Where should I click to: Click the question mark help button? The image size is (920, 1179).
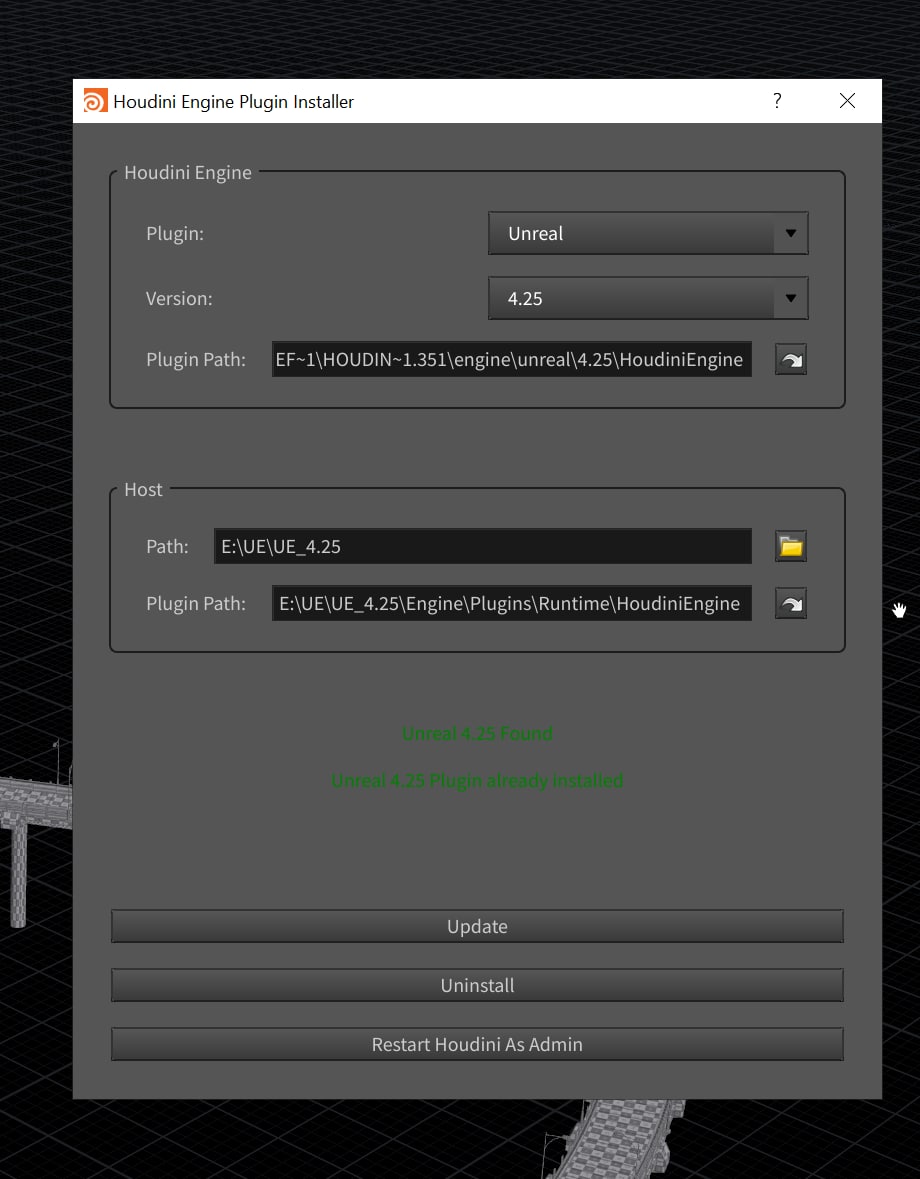coord(777,101)
